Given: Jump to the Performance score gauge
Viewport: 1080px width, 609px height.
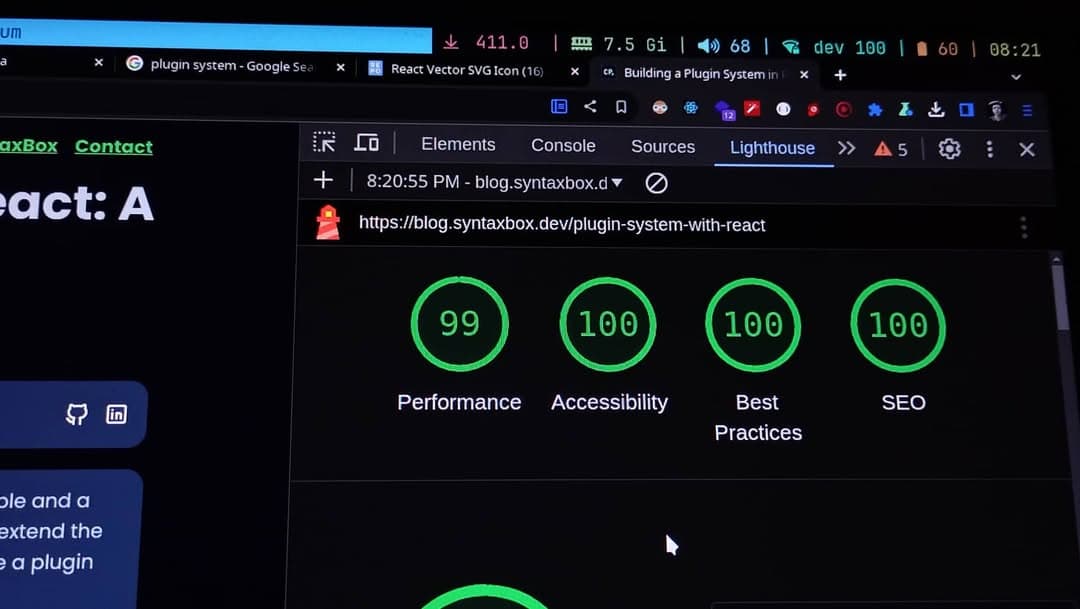Looking at the screenshot, I should click(459, 325).
